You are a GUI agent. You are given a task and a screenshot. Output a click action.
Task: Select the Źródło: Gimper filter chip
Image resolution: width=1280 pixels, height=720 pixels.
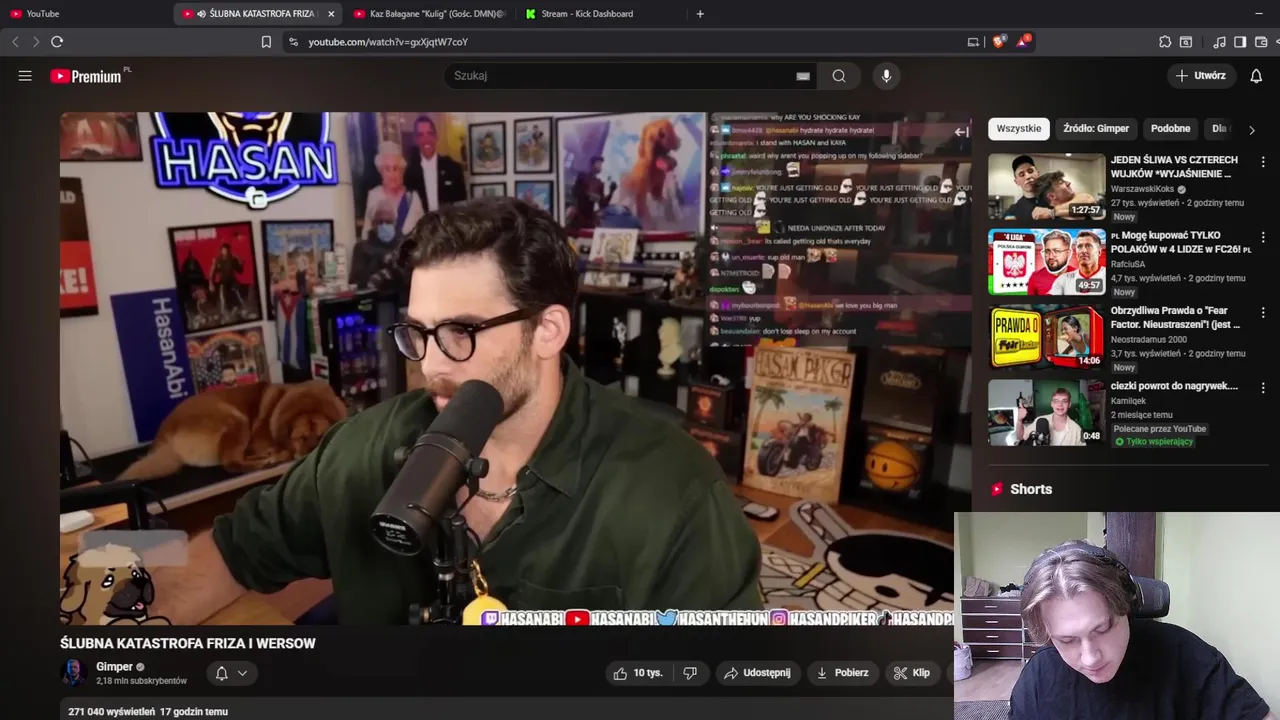coord(1096,129)
